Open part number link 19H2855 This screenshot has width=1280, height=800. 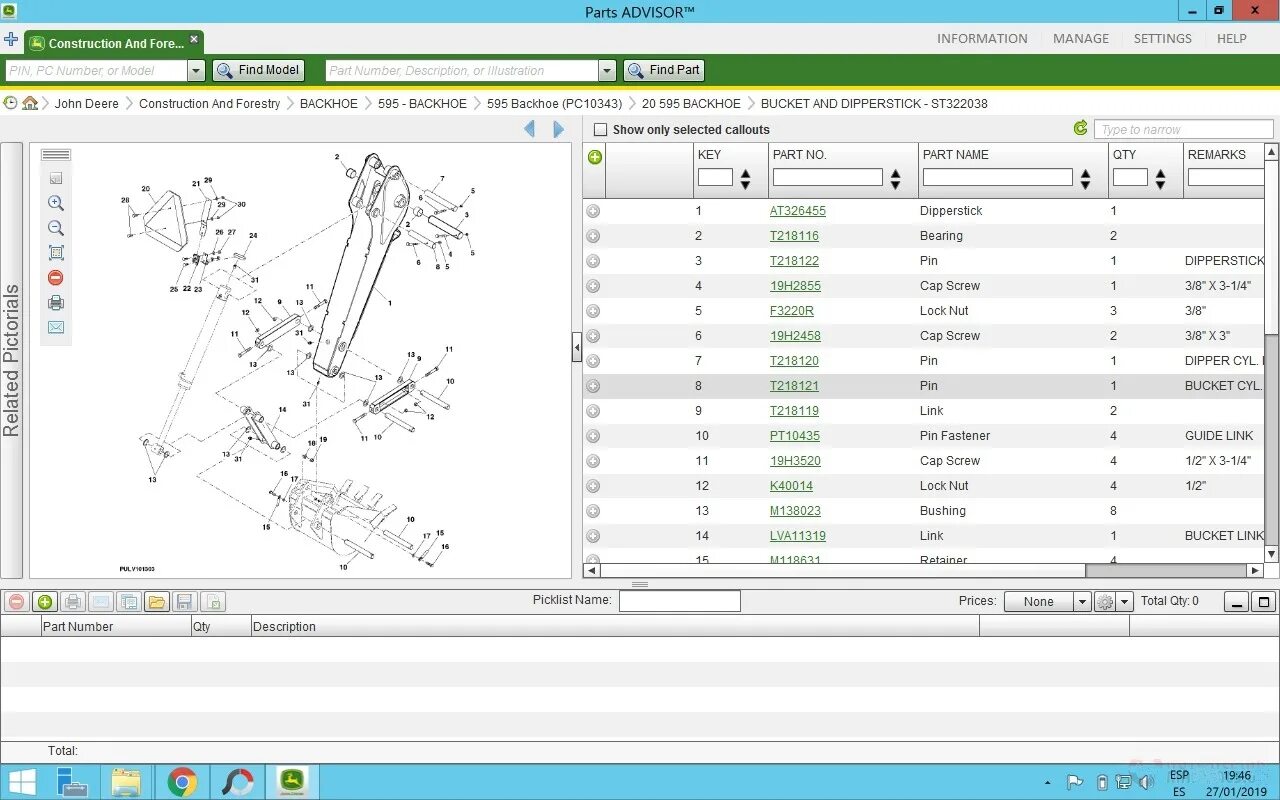pos(795,286)
